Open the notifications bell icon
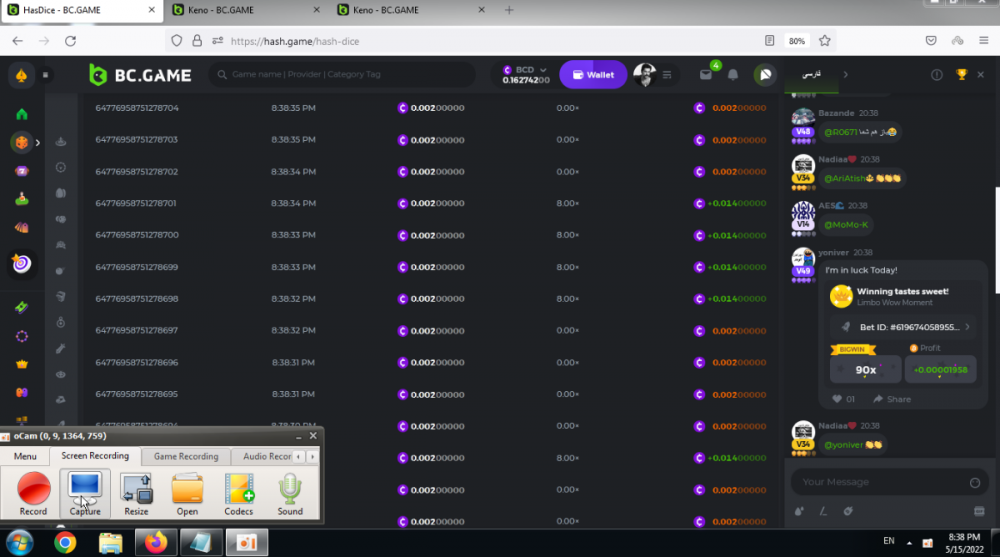 coord(733,75)
